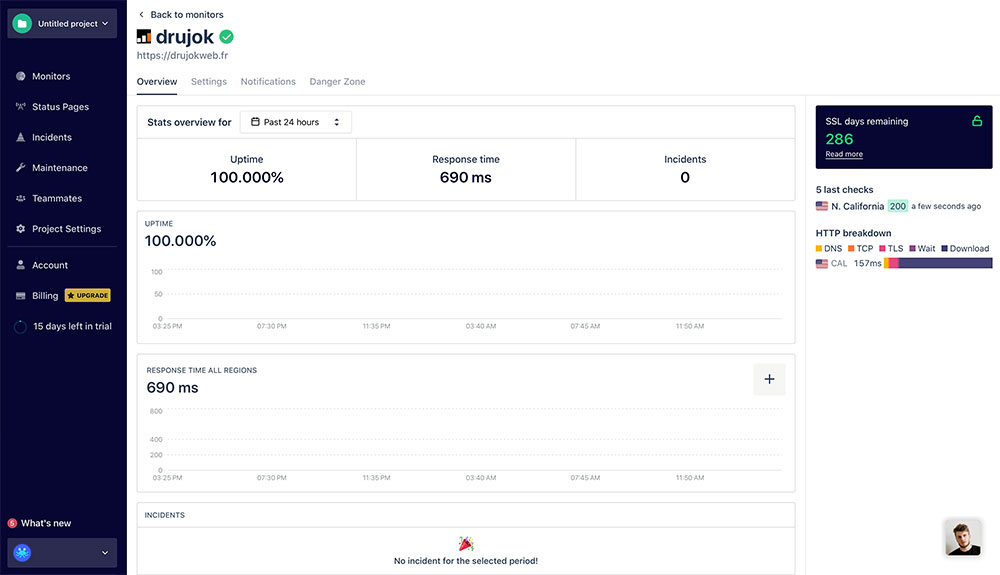Image resolution: width=1000 pixels, height=575 pixels.
Task: Click the CAL HTTP breakdown bar
Action: pos(938,263)
